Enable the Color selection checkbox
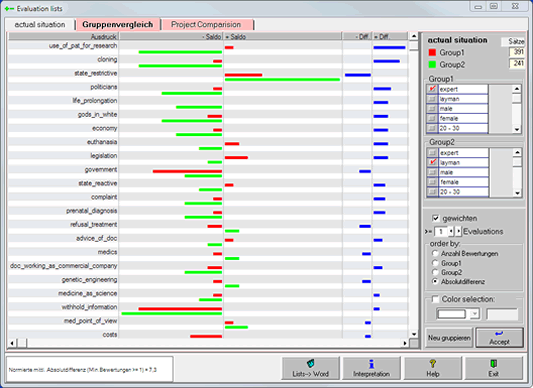The height and width of the screenshot is (388, 533). [x=435, y=299]
